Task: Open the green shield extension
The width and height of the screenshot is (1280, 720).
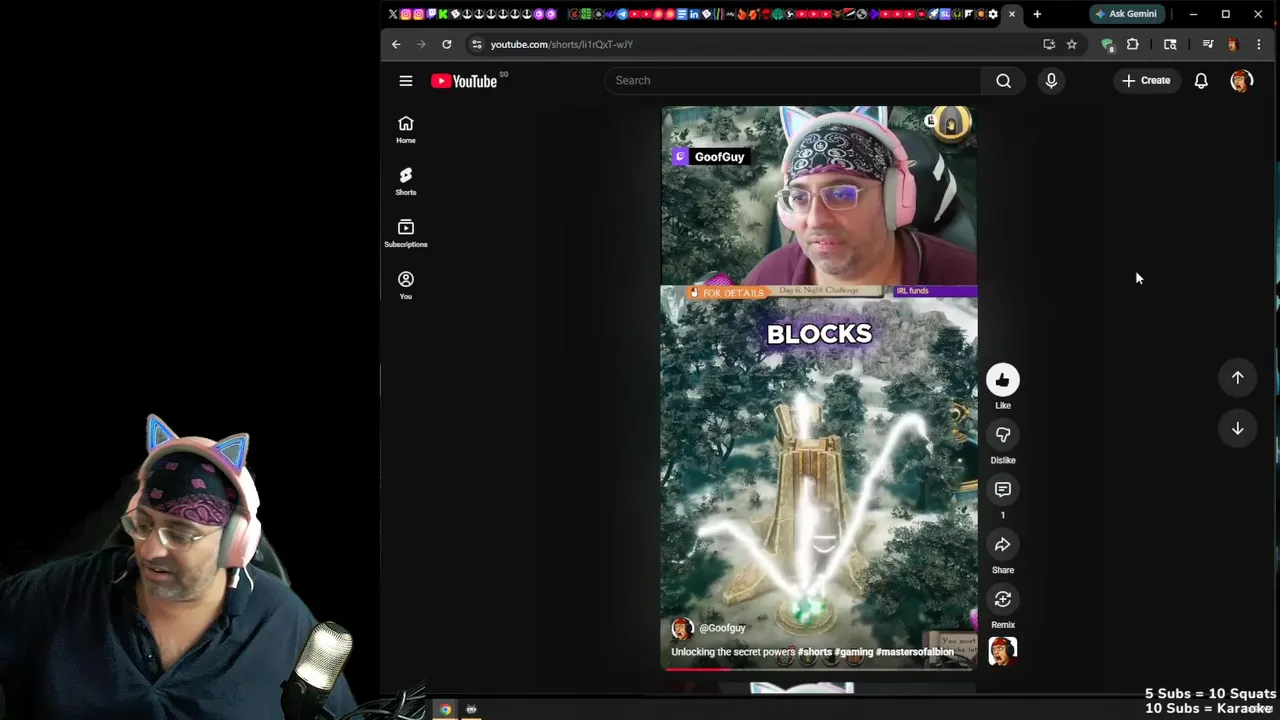Action: [1107, 44]
